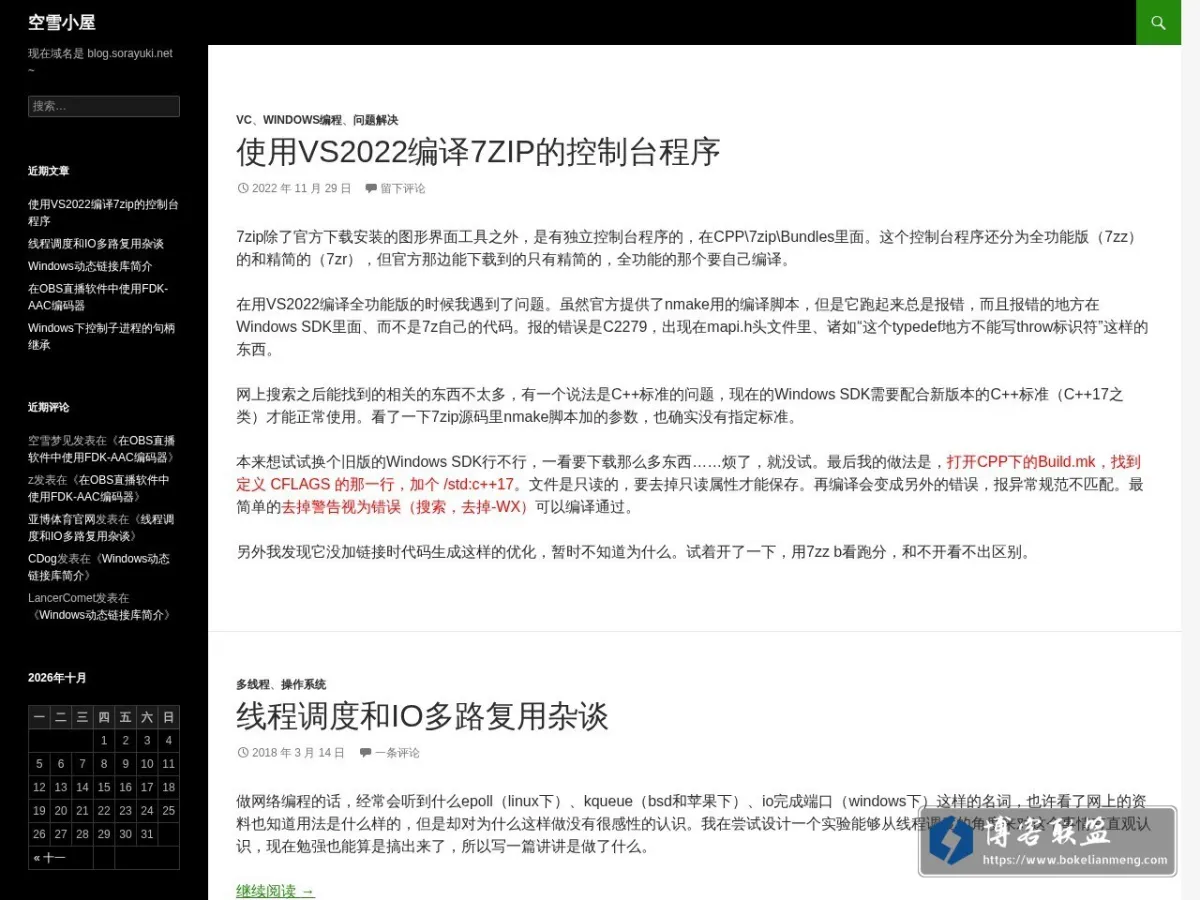Focus the sidebar 搜索 input field
This screenshot has width=1200, height=900.
pyautogui.click(x=104, y=106)
